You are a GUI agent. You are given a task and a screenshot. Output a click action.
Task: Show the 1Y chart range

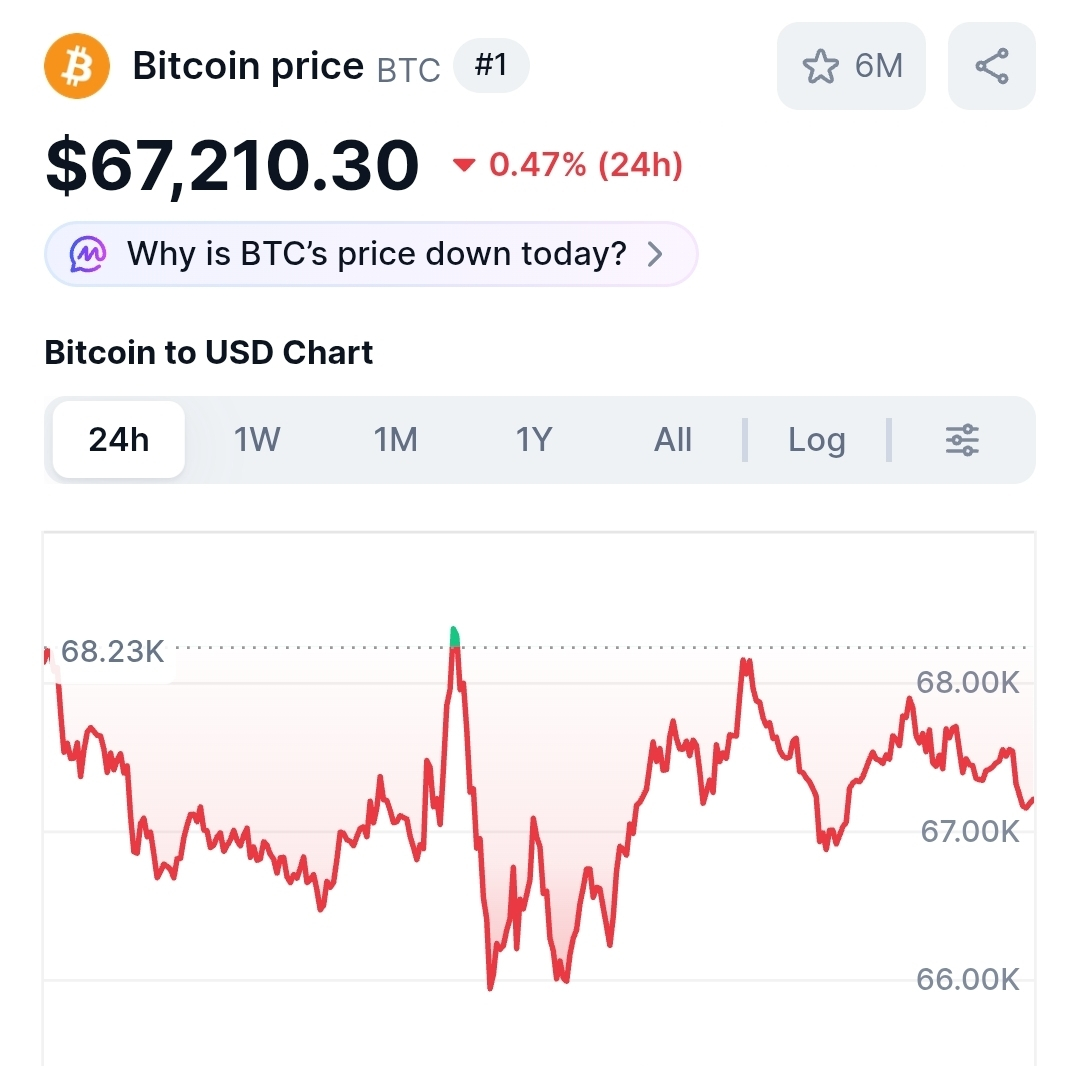pos(534,440)
